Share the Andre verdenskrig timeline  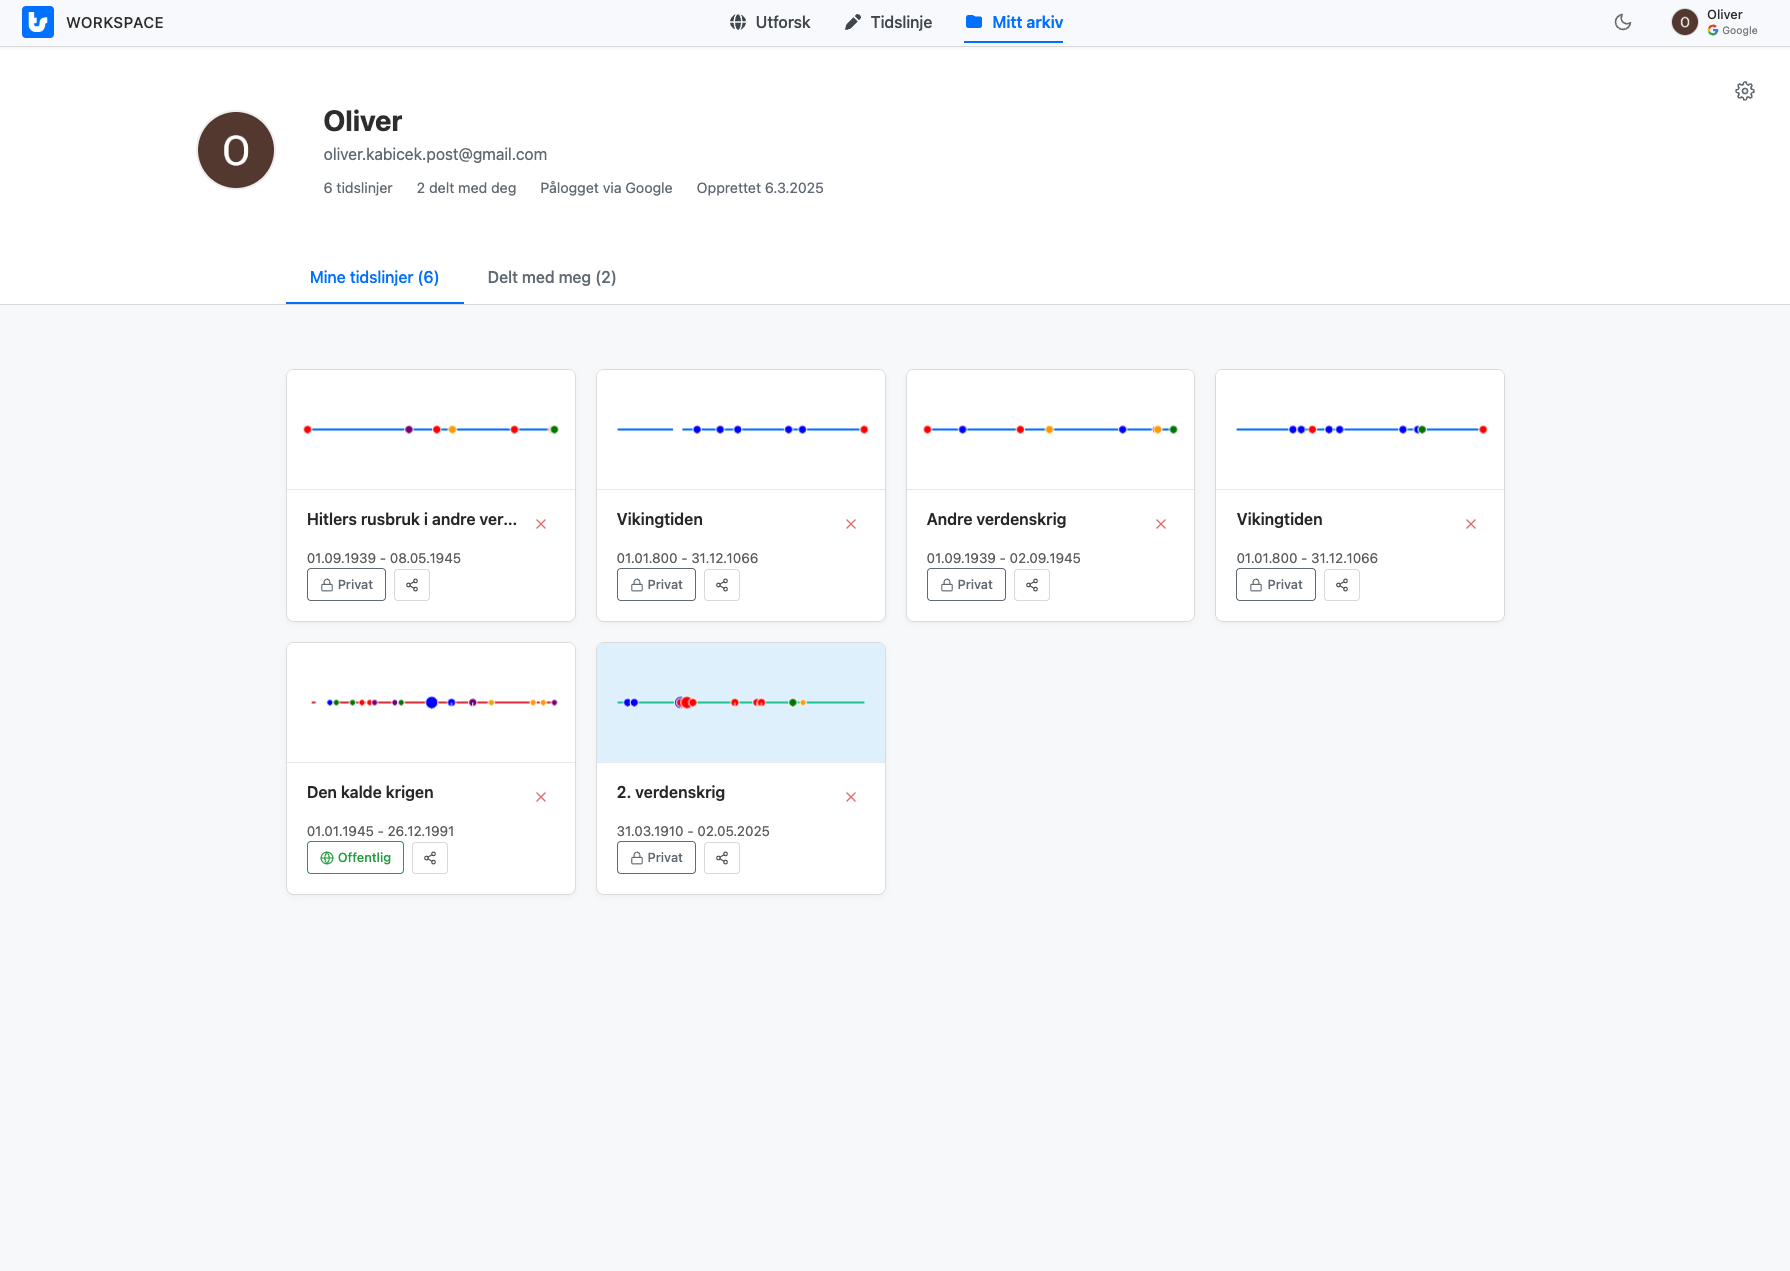point(1031,585)
